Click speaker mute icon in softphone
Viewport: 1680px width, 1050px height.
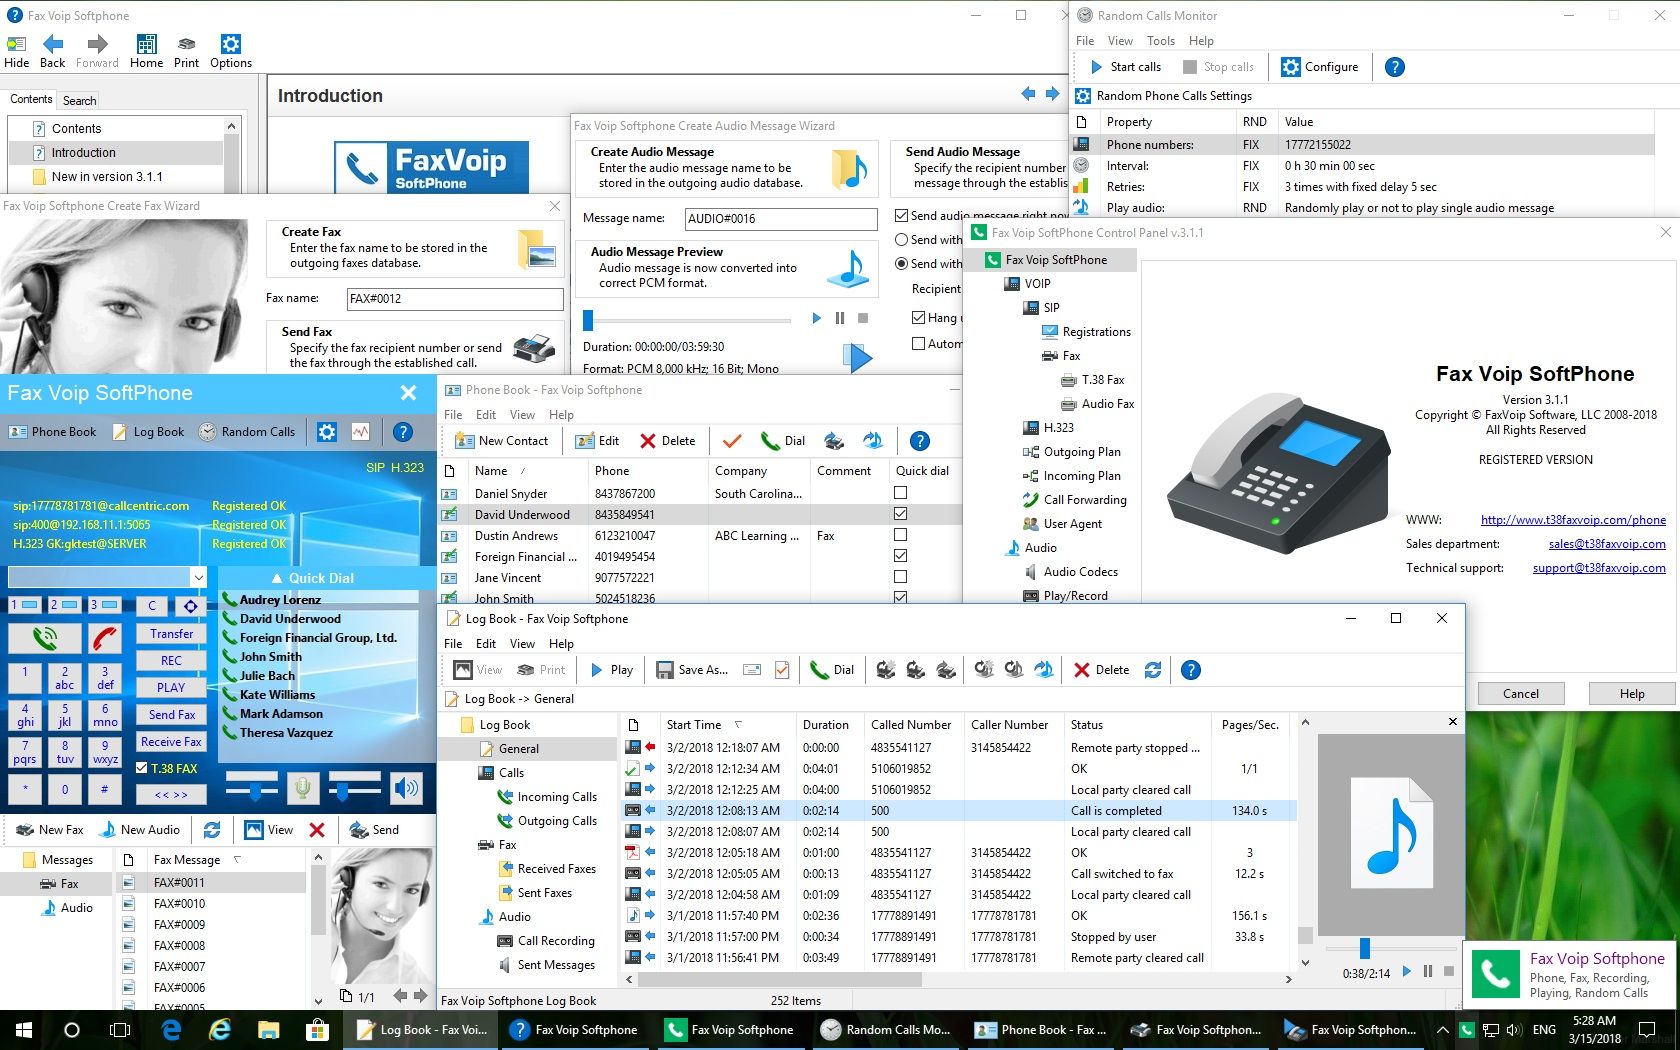click(406, 788)
